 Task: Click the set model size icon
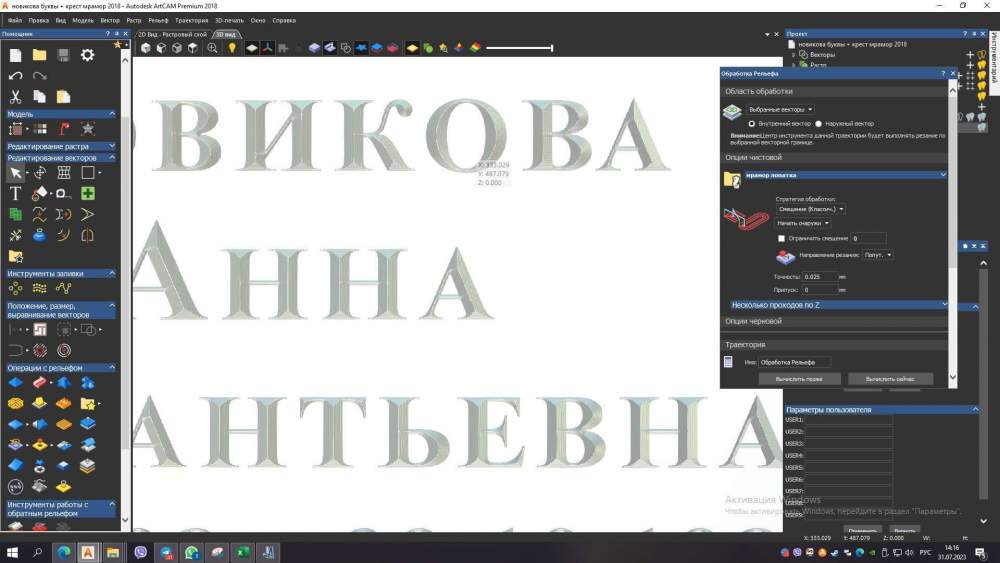[x=15, y=129]
